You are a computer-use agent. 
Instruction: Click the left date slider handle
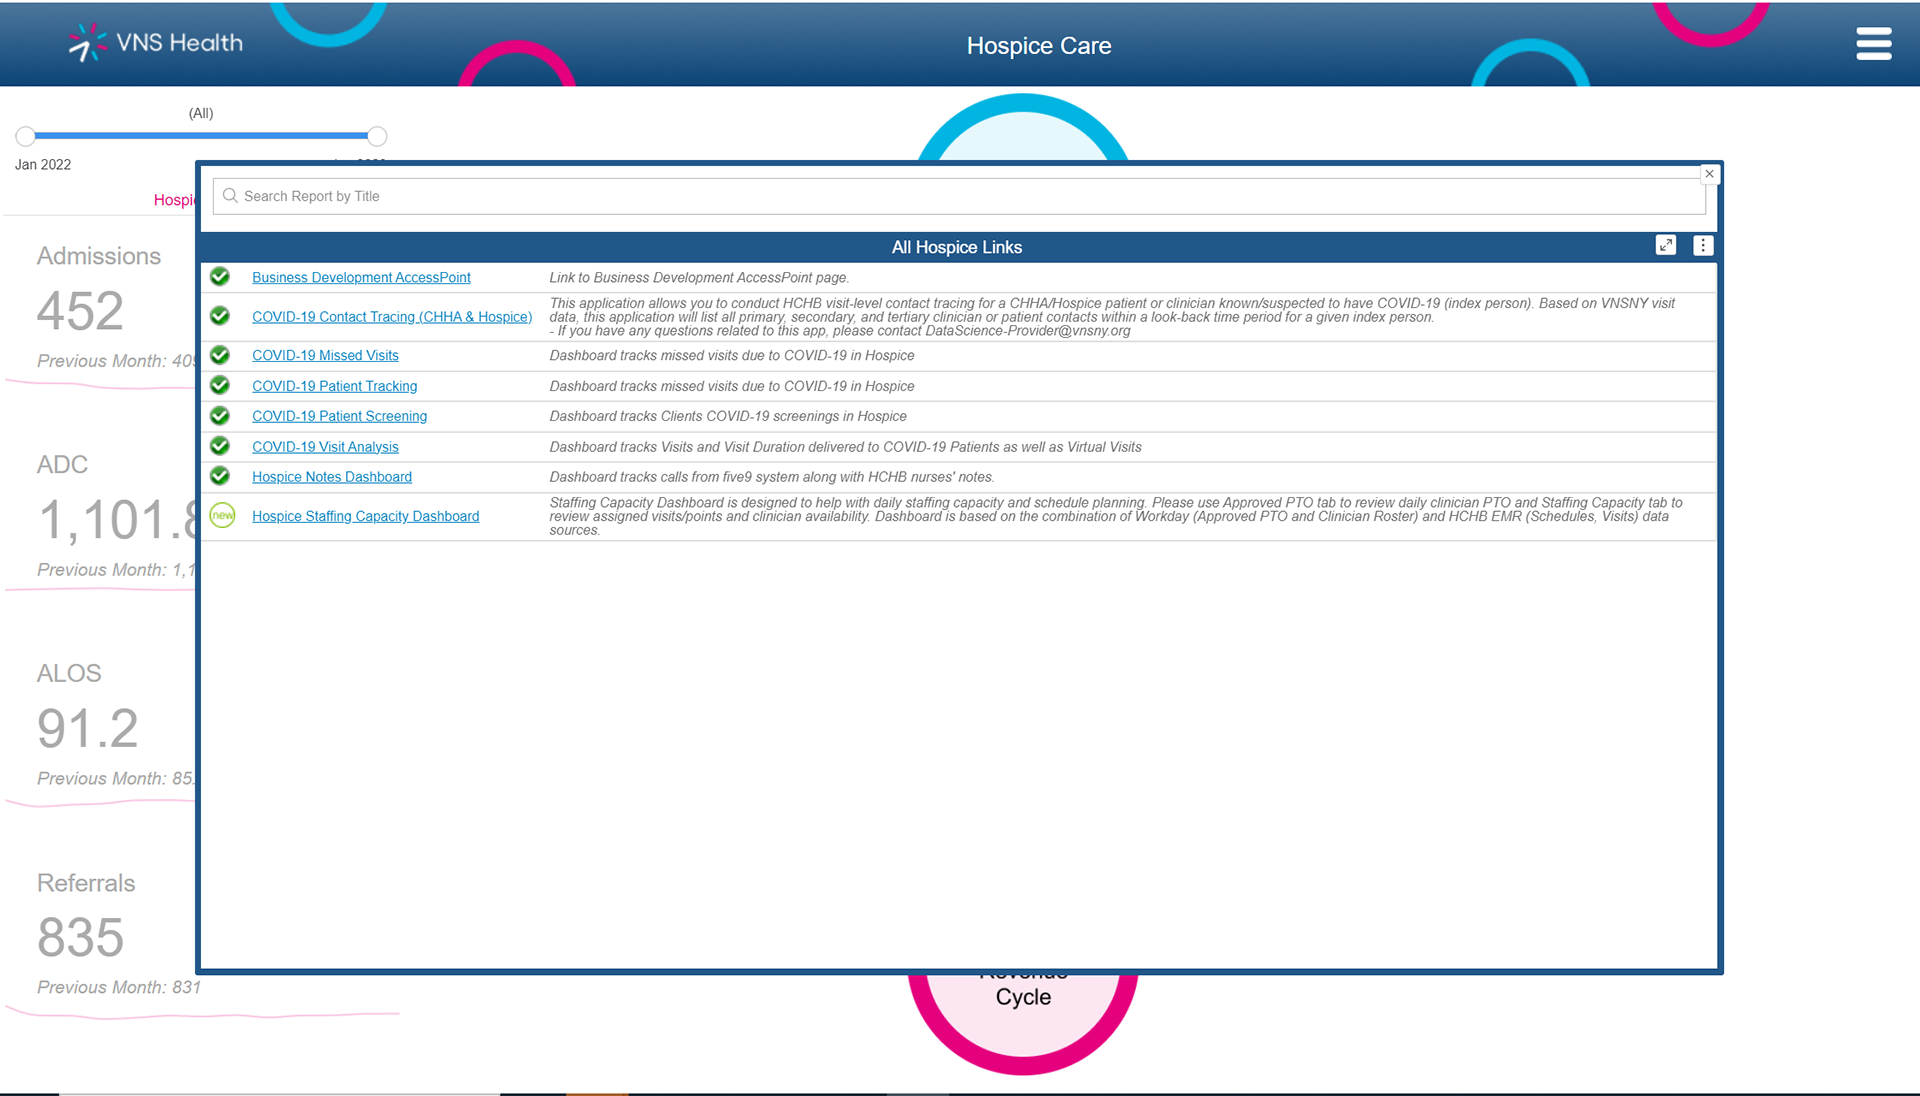click(x=26, y=136)
